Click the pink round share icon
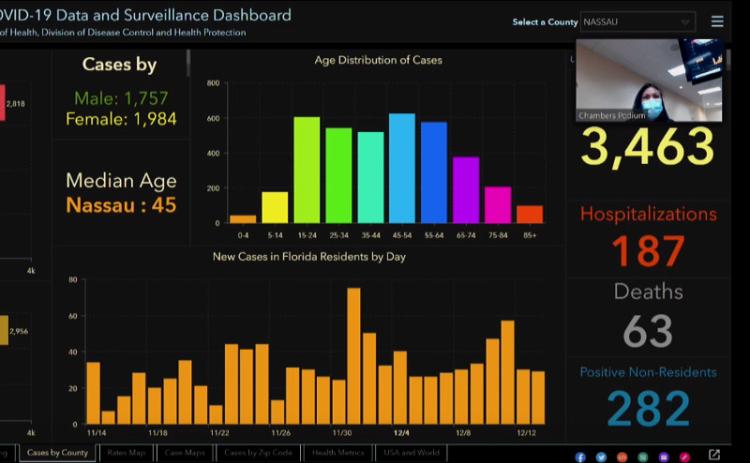 [684, 457]
